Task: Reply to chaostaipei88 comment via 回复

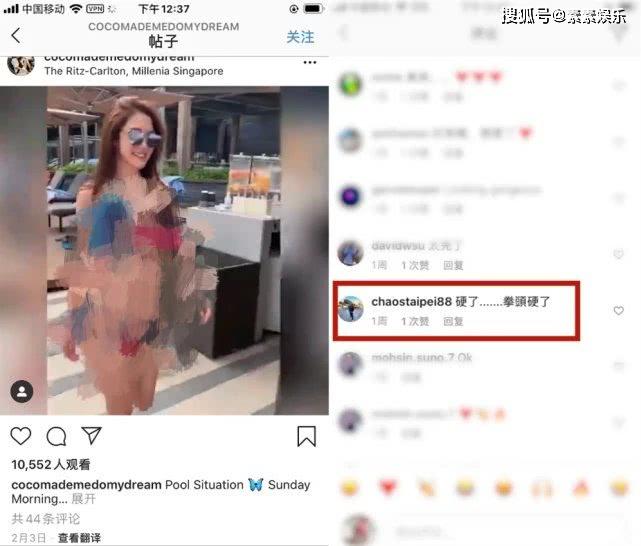Action: (453, 322)
